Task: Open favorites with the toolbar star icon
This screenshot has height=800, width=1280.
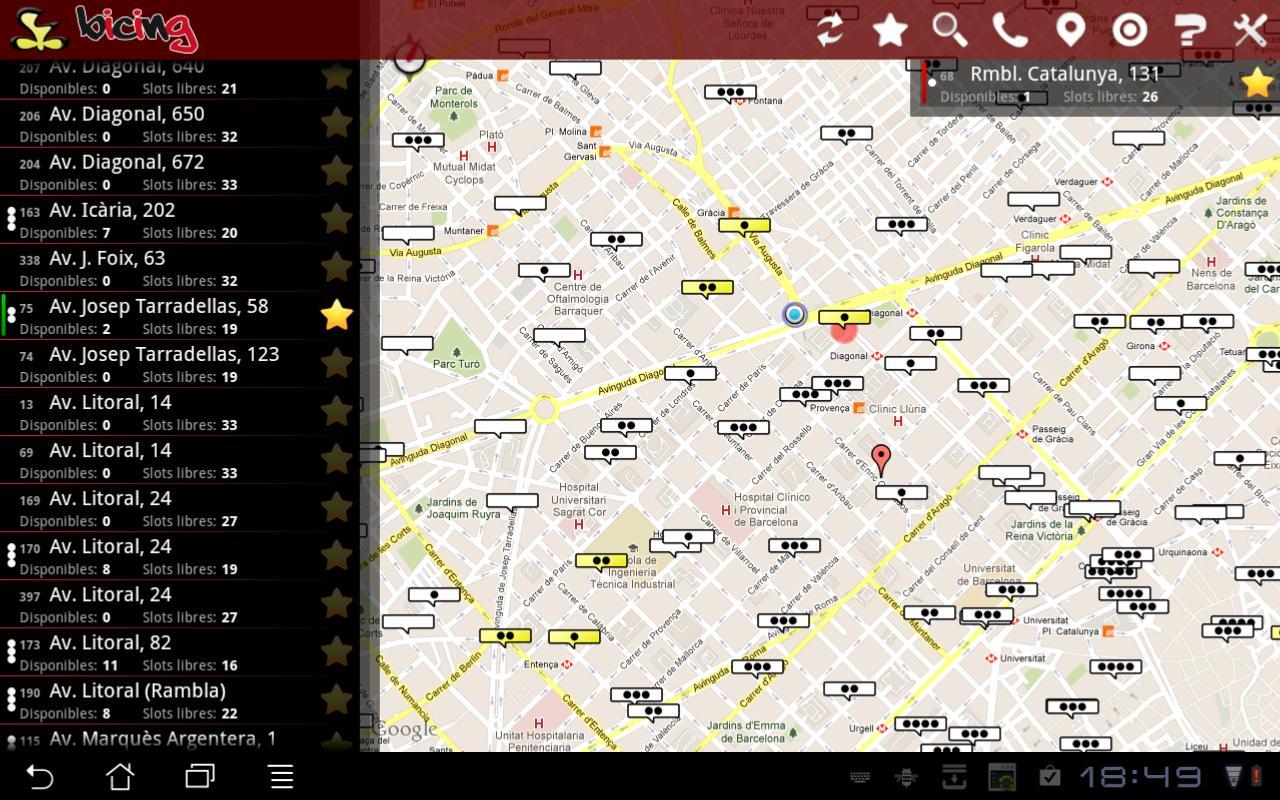Action: click(889, 29)
